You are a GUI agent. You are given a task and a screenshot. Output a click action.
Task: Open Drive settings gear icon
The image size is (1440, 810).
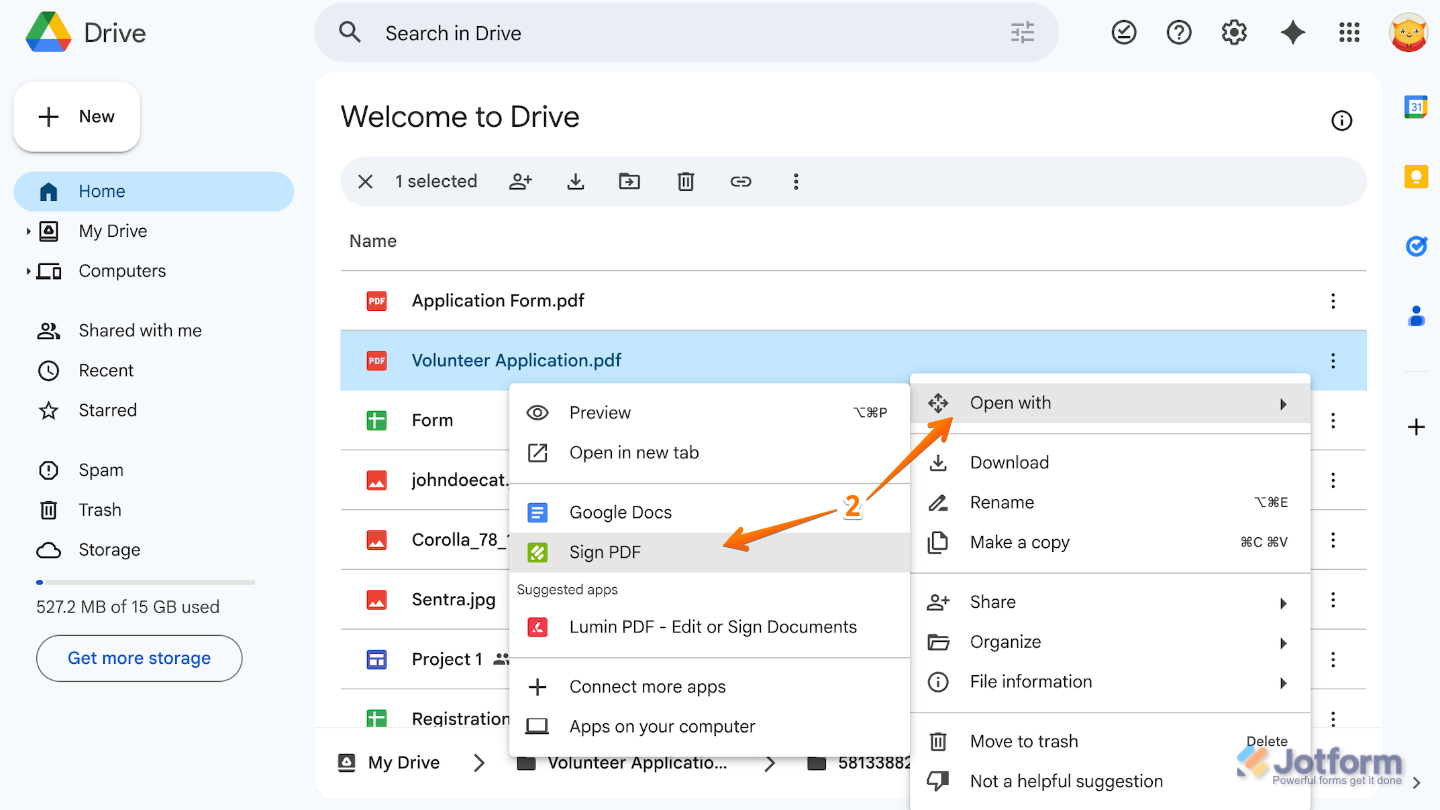pyautogui.click(x=1234, y=32)
